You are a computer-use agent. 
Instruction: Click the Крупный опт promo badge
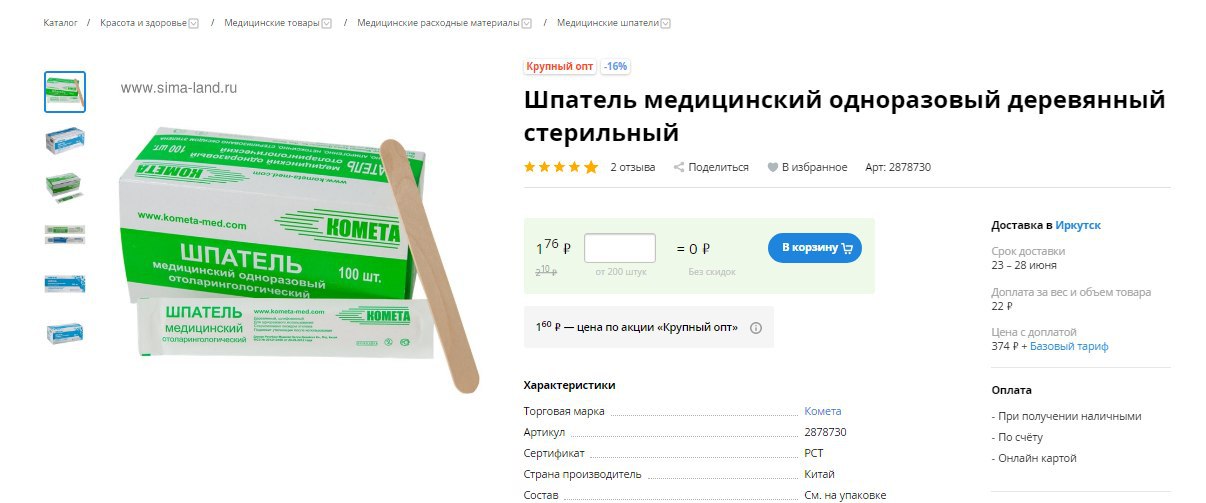tap(560, 67)
